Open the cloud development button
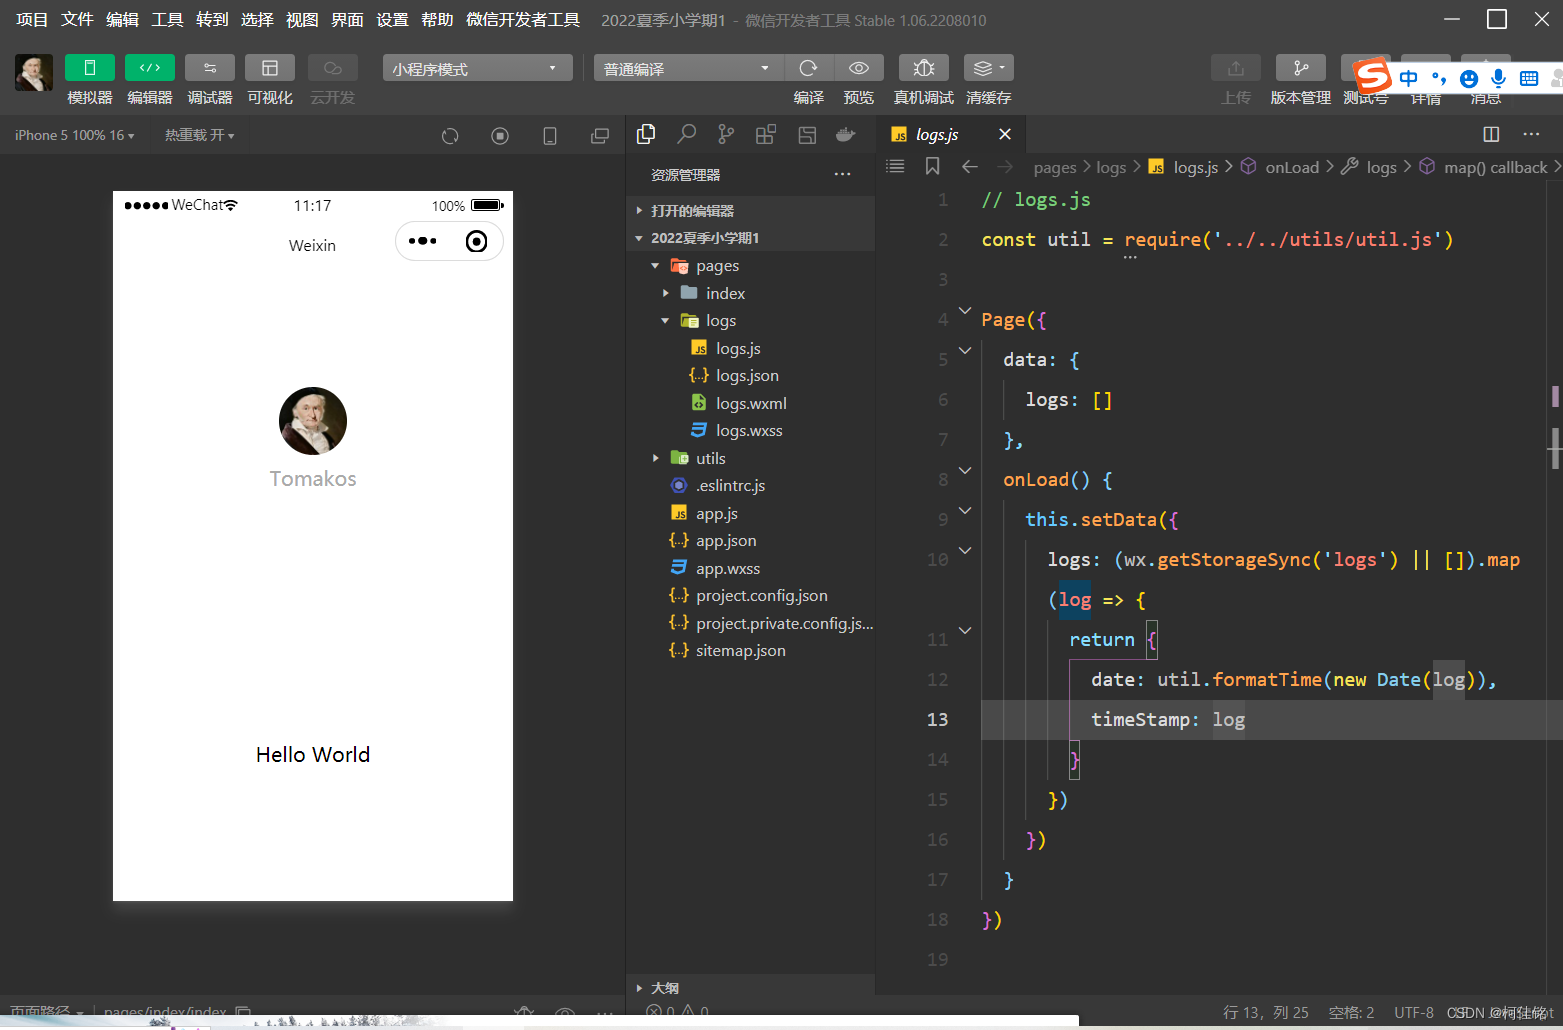The width and height of the screenshot is (1563, 1030). point(333,68)
